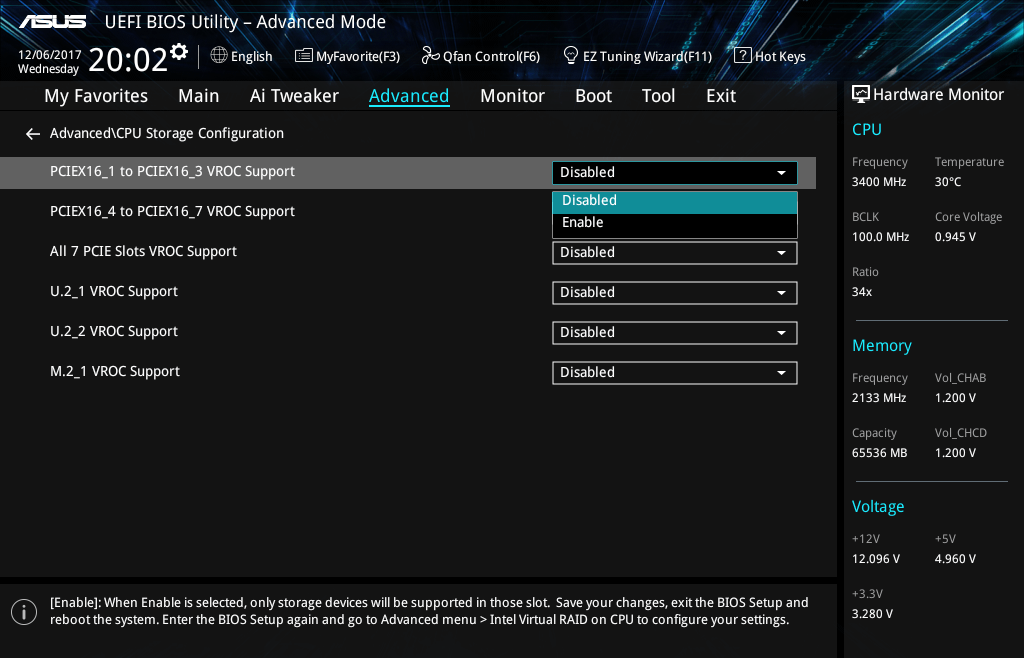
Task: Choose Disabled in the open dropdown list
Action: (589, 201)
